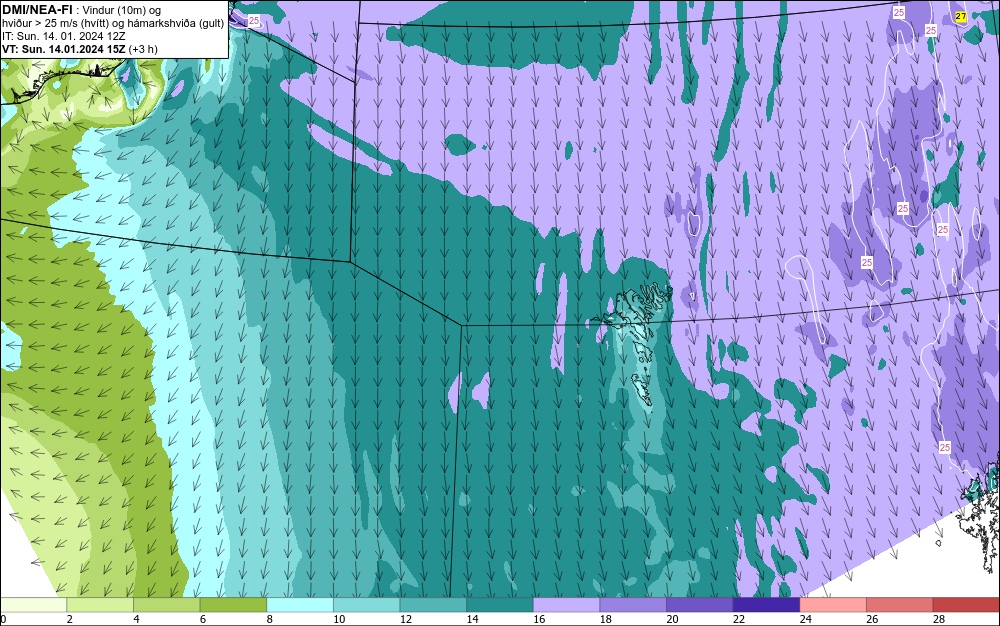Viewport: 1000px width, 626px height.
Task: Select the 'VT: Sun. 14.01.2024 15Z' text
Action: coord(64,49)
